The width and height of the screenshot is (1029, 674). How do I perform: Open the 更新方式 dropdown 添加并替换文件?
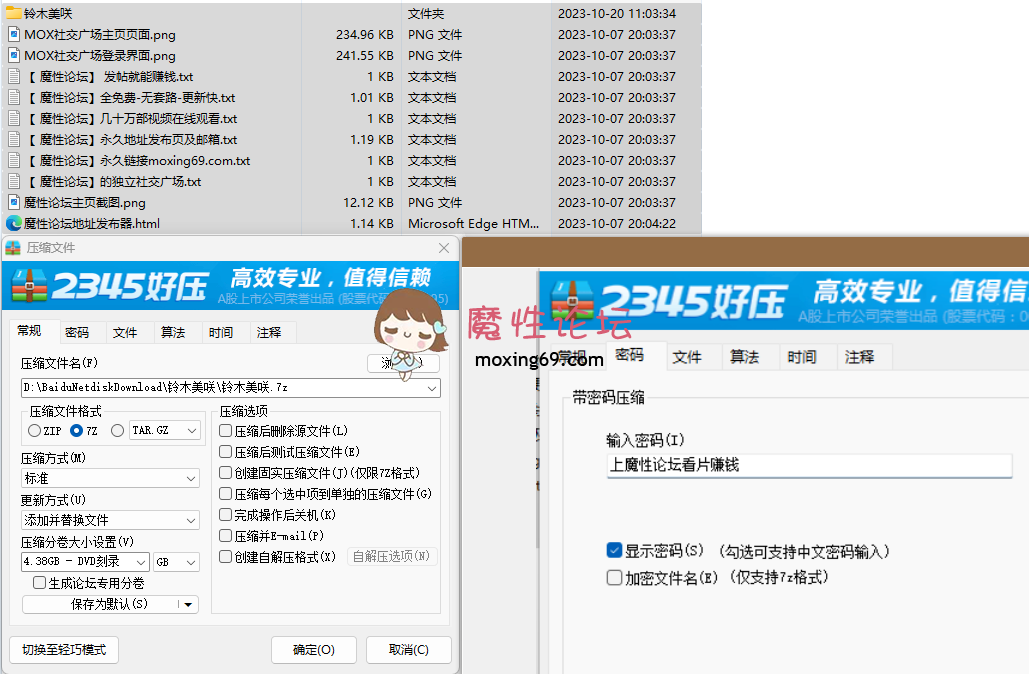pos(110,520)
